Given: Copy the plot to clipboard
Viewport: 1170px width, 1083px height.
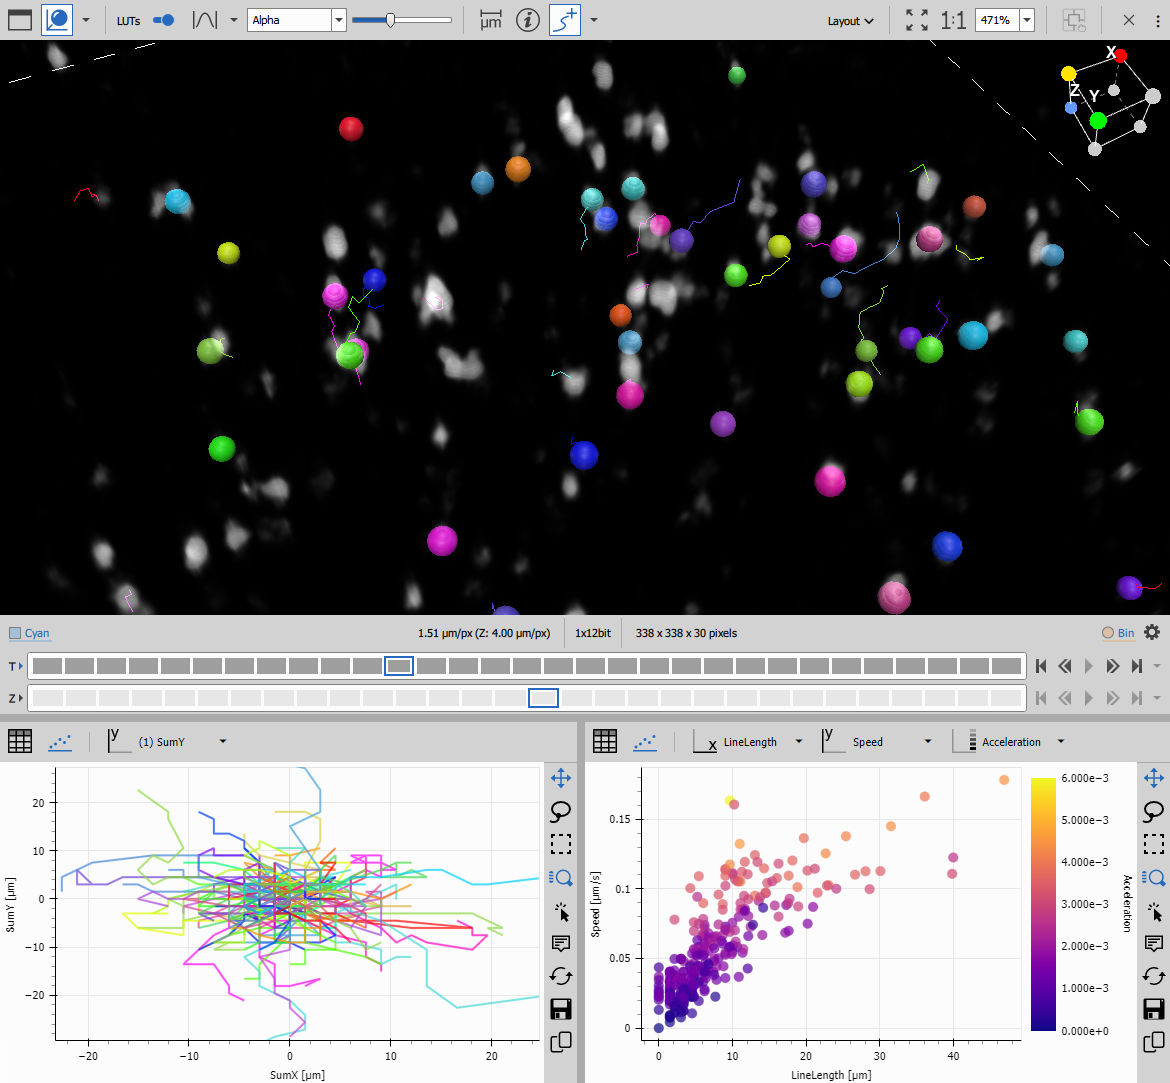Looking at the screenshot, I should [x=1153, y=1042].
